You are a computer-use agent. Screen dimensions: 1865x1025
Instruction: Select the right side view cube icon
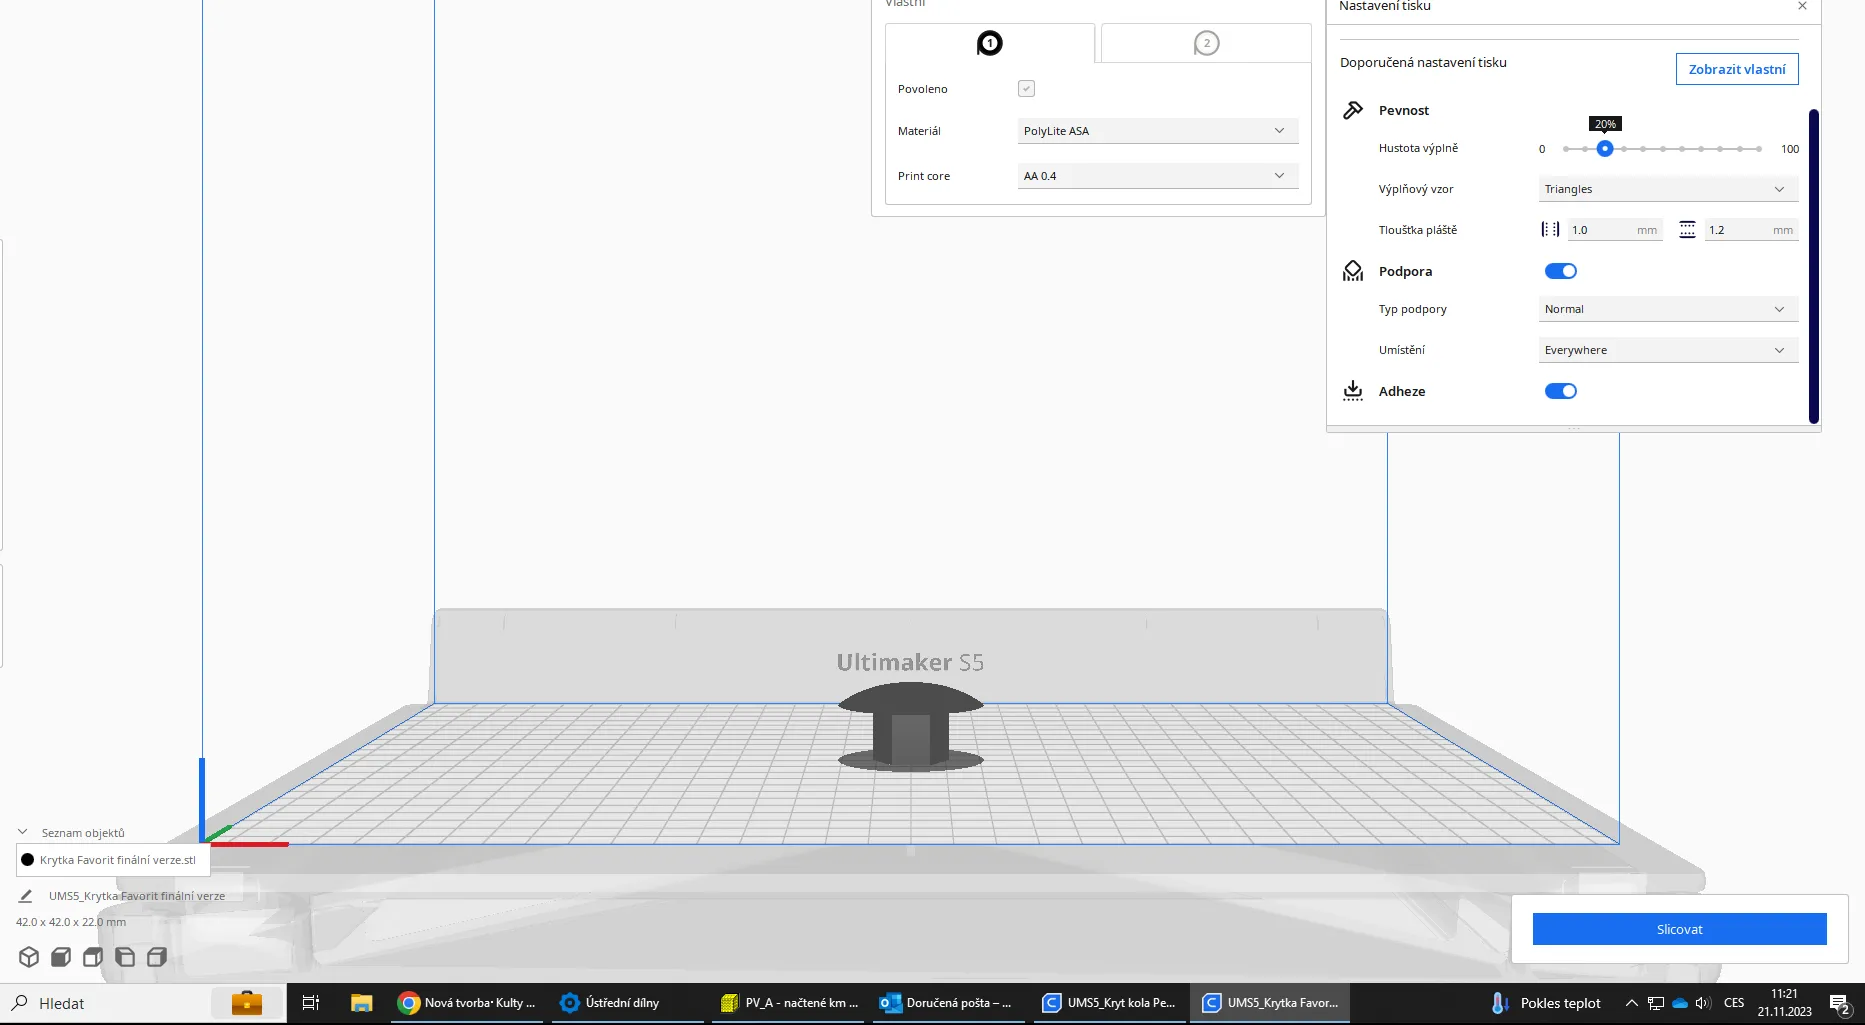pyautogui.click(x=157, y=957)
